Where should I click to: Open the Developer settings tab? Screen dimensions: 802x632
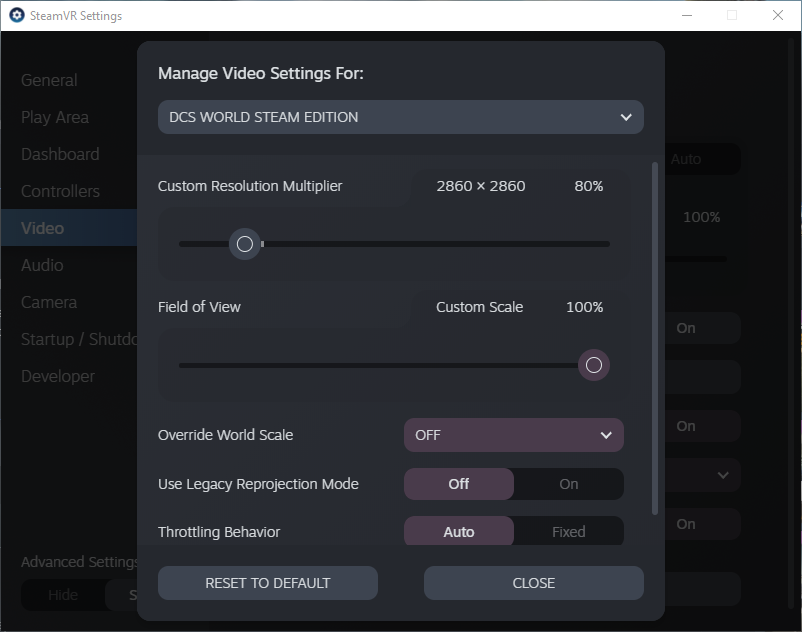(58, 376)
